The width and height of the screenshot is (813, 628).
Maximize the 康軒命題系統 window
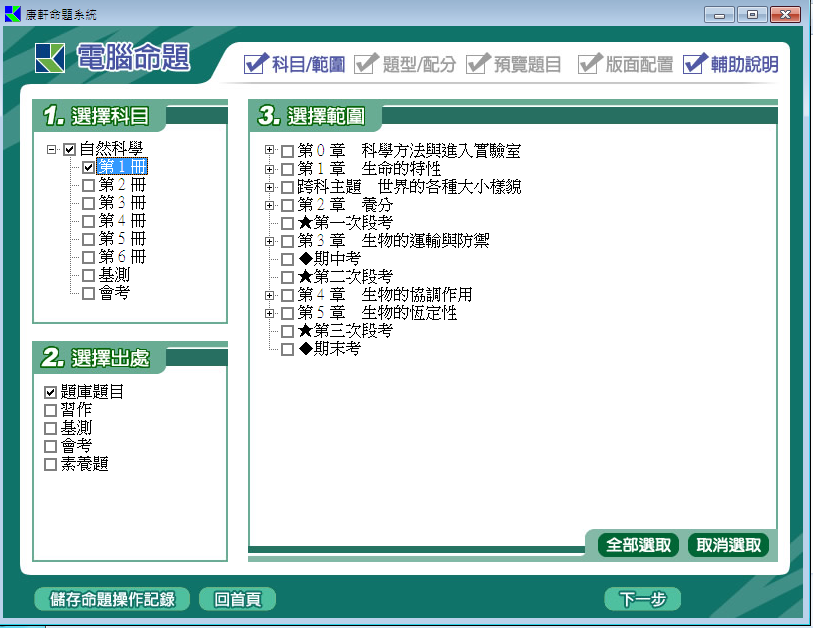[752, 15]
